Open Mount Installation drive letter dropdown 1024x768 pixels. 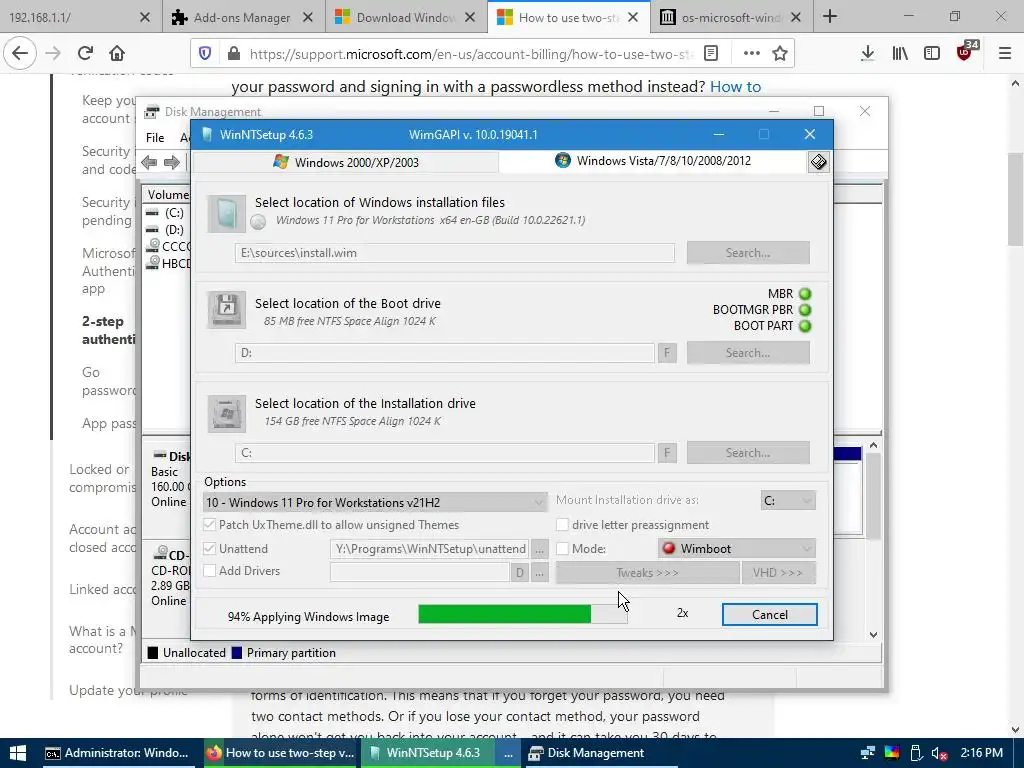(788, 500)
